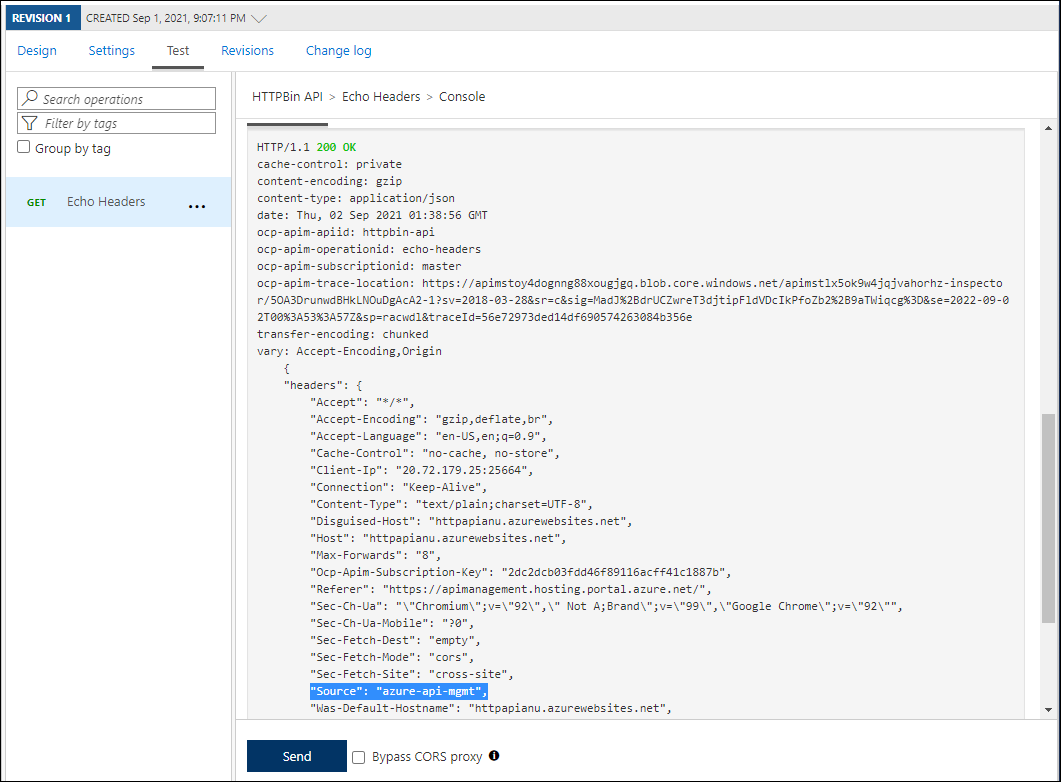This screenshot has width=1061, height=782.
Task: Enable the Group by tag checkbox
Action: [x=24, y=148]
